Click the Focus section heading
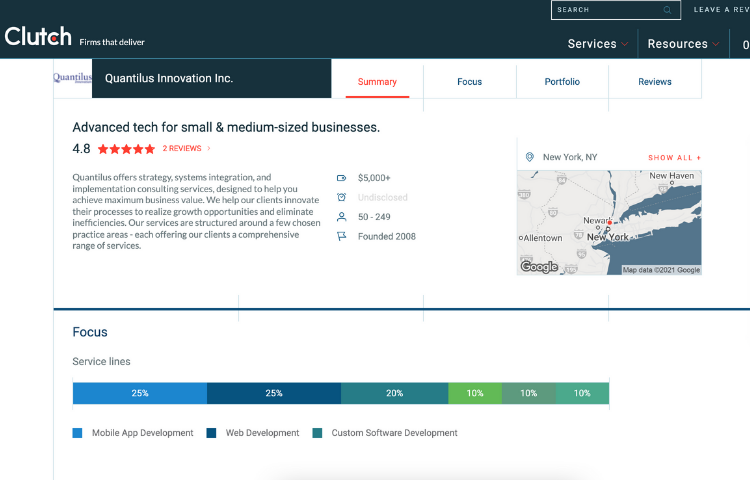This screenshot has width=750, height=480. click(90, 332)
